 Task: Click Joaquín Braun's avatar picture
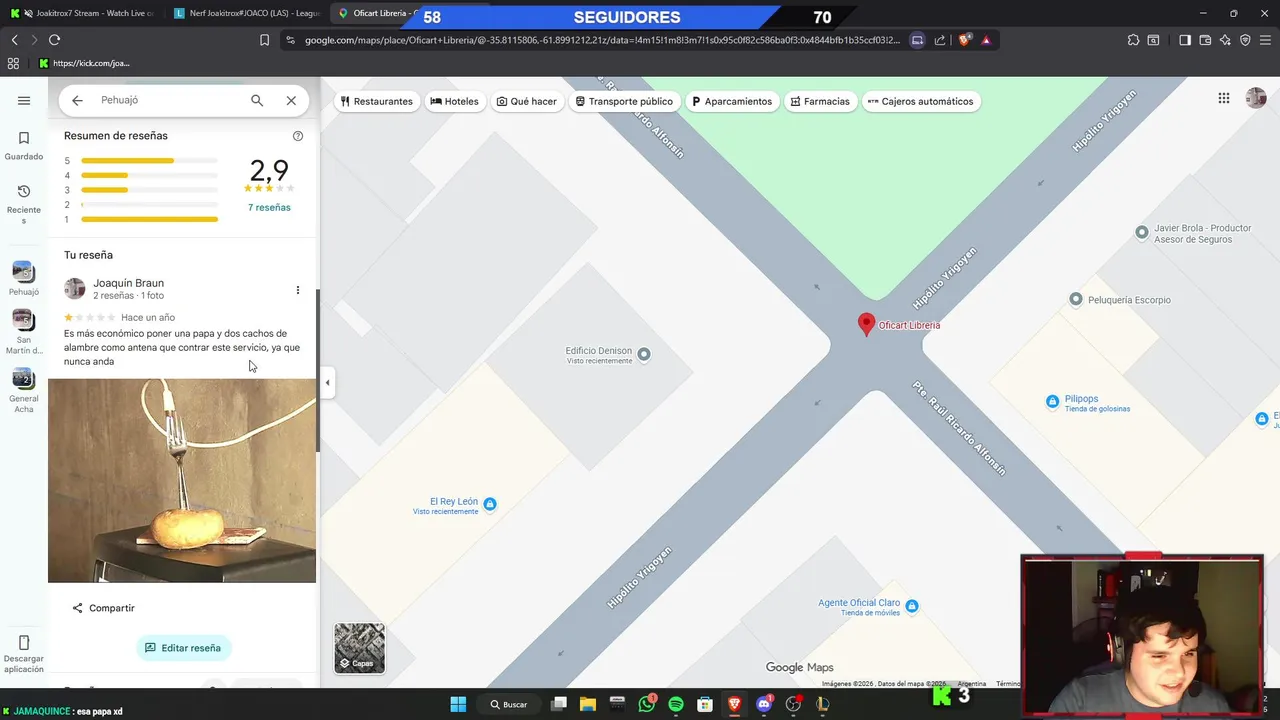pyautogui.click(x=74, y=289)
